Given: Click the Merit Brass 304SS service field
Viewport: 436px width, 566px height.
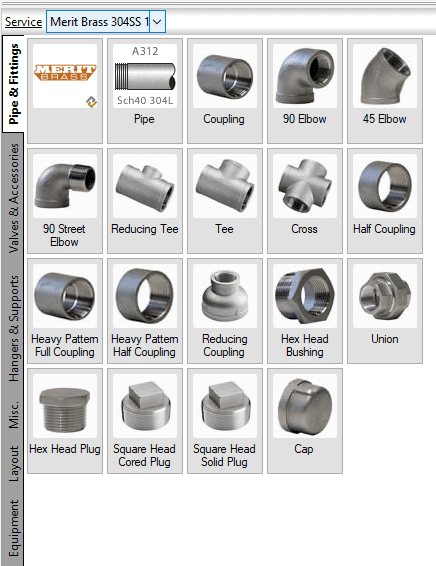Looking at the screenshot, I should point(98,22).
